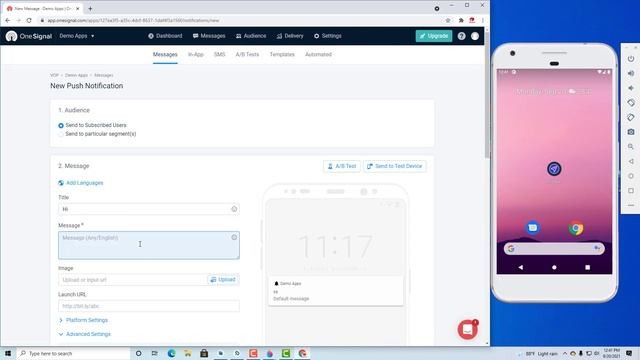Open the Settings navigation menu
Viewport: 640px width, 360px height.
tap(327, 36)
